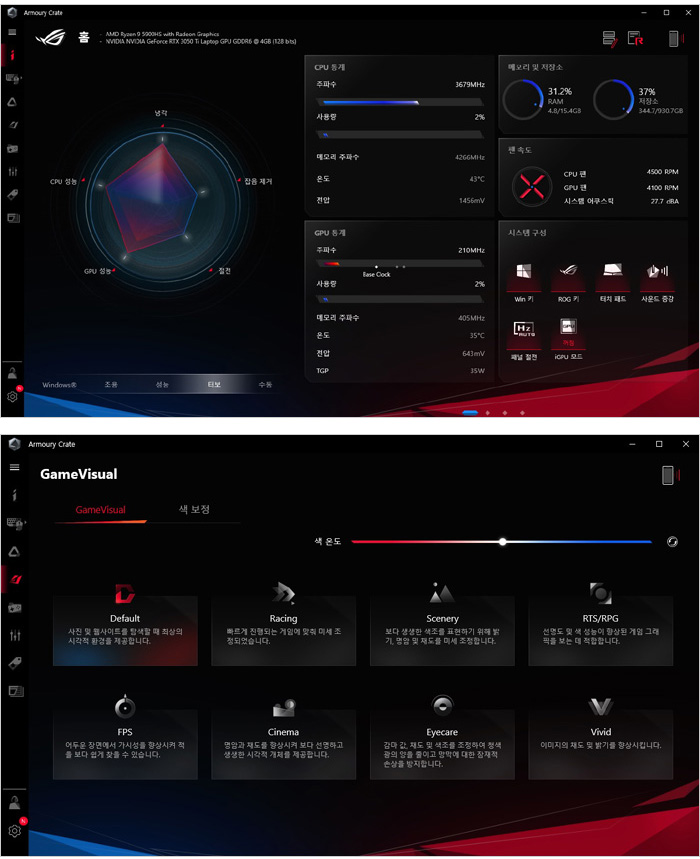Open Scenario Profiles sliders icon in GameVisual window
The image size is (700, 859).
15,635
